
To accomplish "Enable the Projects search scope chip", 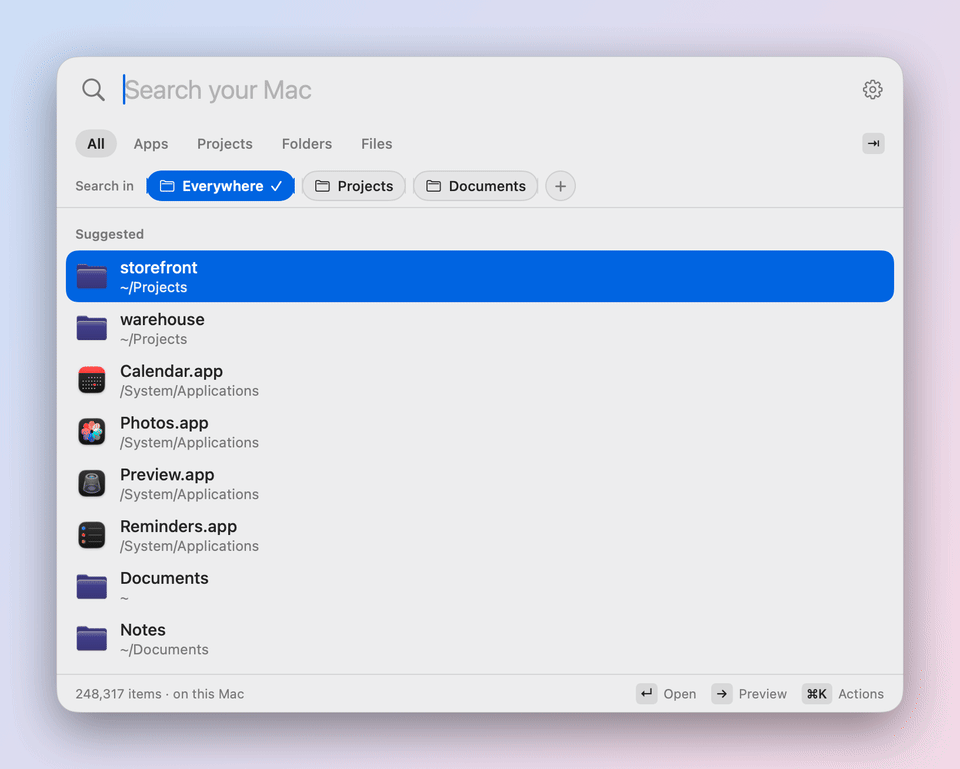I will pyautogui.click(x=354, y=186).
